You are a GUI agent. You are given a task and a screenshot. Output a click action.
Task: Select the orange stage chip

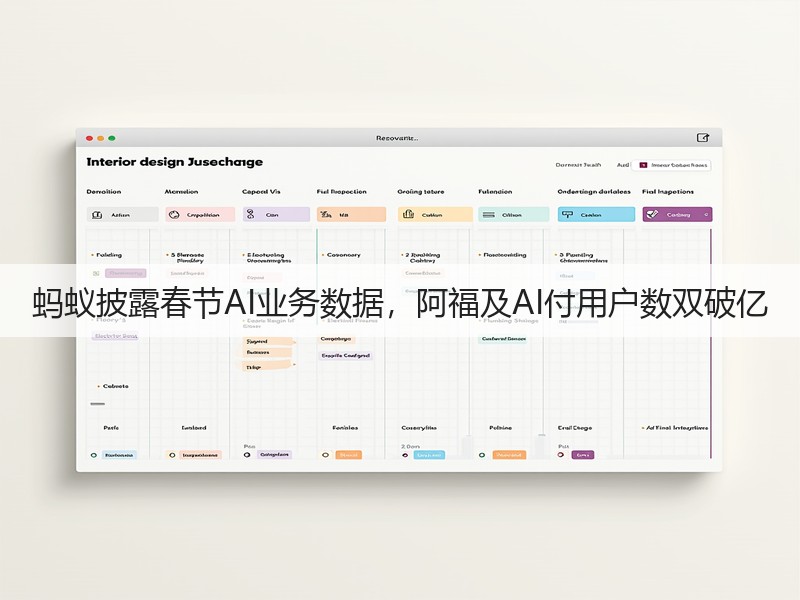351,215
